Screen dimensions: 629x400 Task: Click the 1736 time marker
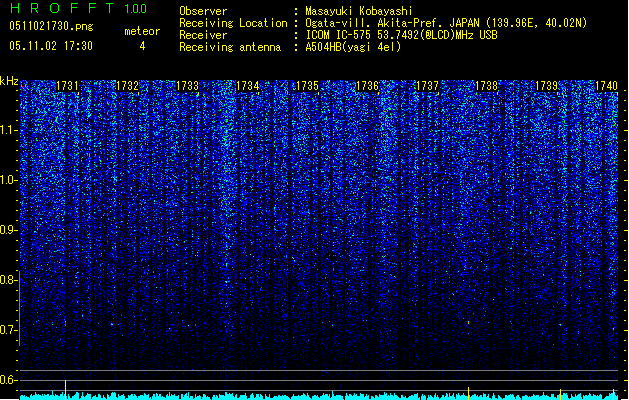367,86
